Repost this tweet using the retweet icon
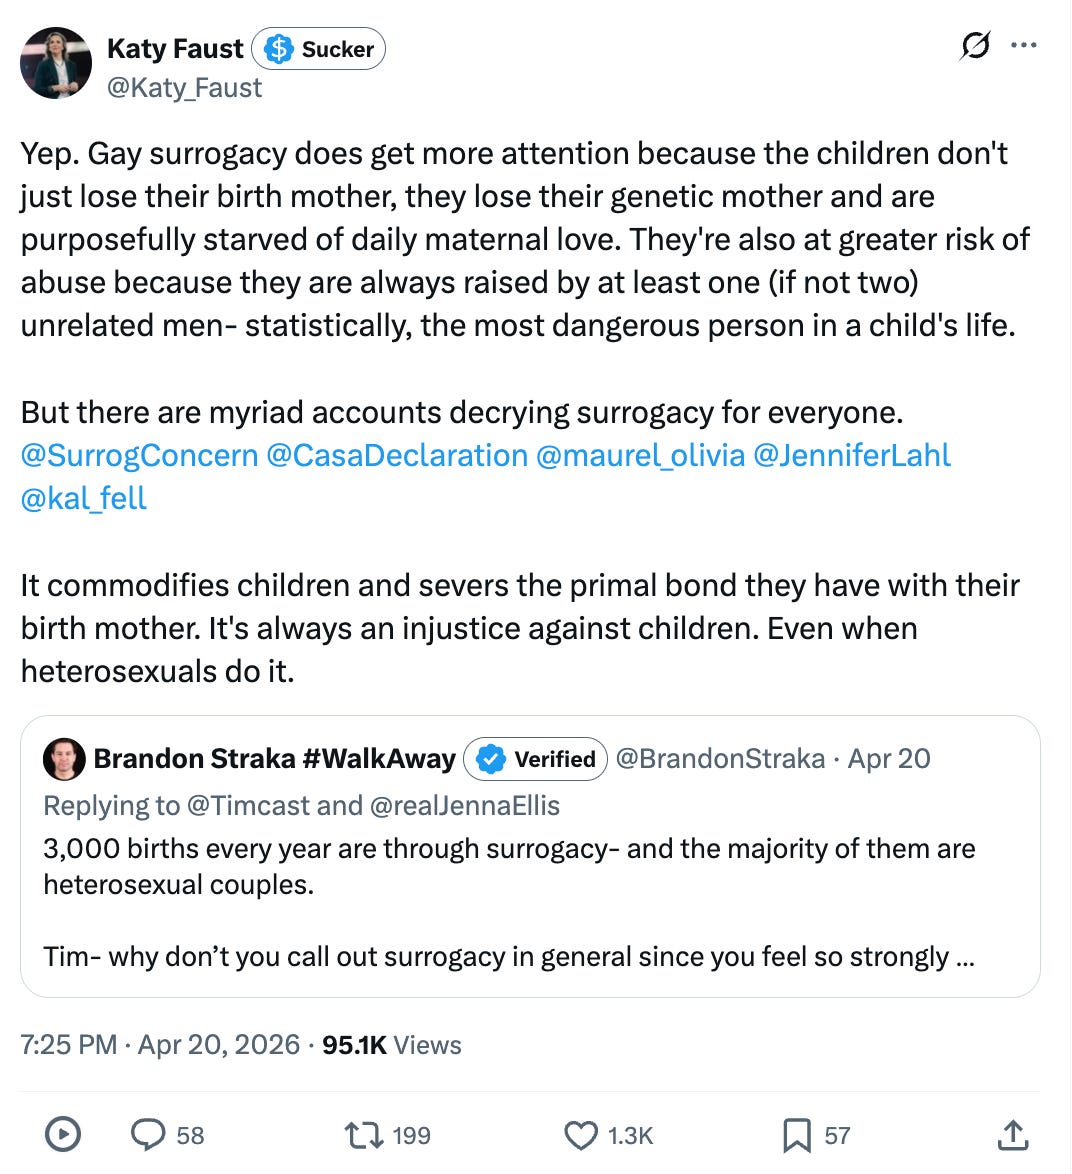 (363, 1134)
